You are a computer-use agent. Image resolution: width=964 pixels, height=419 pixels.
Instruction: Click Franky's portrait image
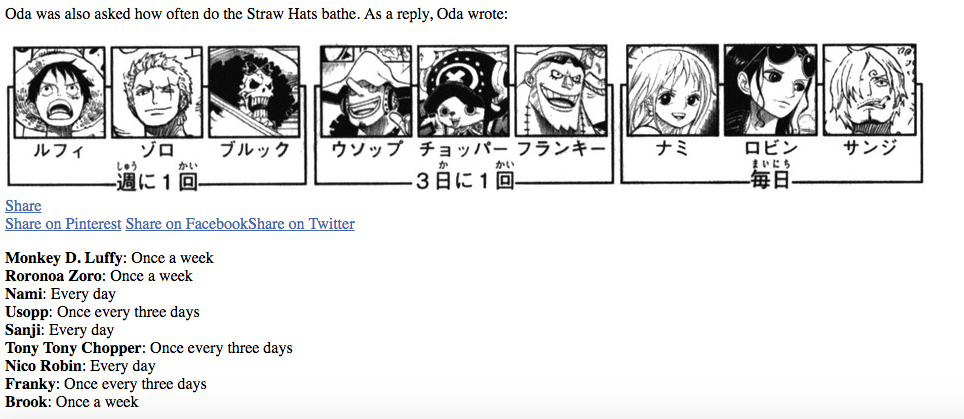(561, 91)
